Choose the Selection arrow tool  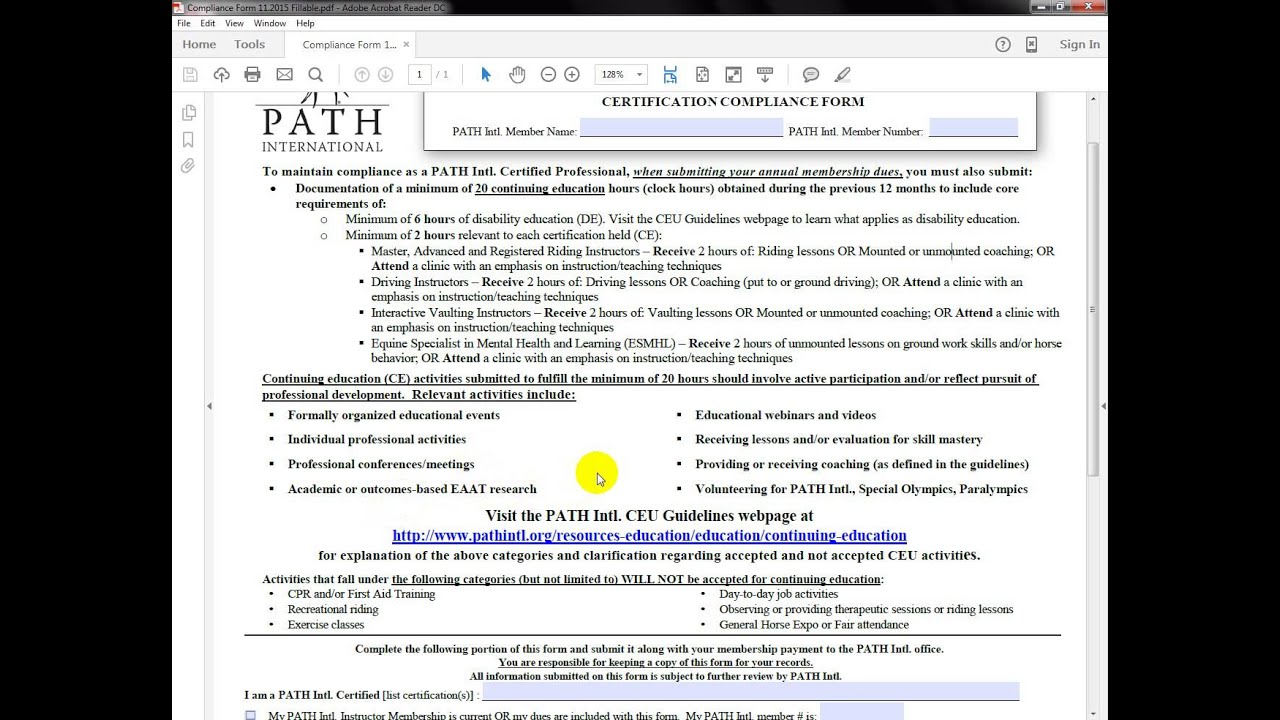coord(486,75)
